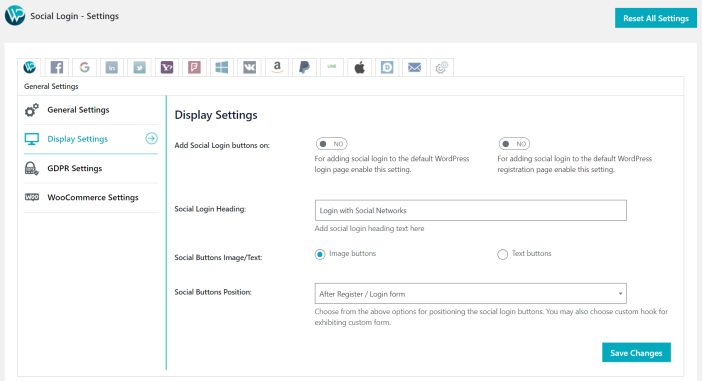This screenshot has width=702, height=381.
Task: Click the Save Changes button
Action: point(636,353)
